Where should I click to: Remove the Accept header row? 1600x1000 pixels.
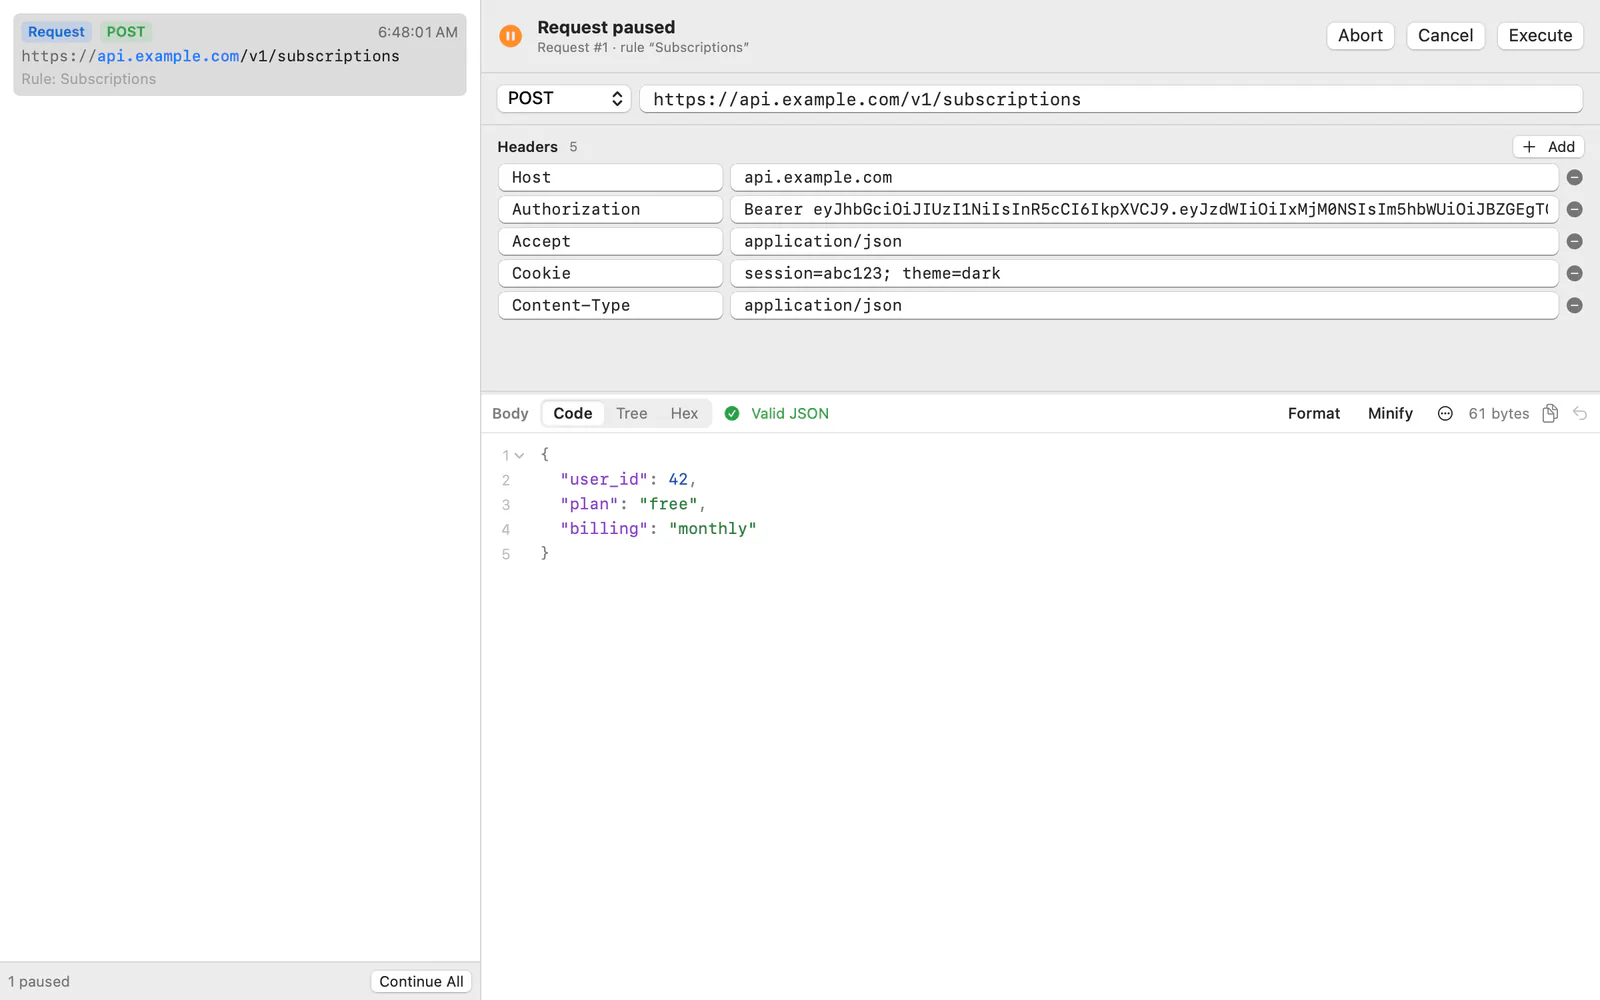coord(1574,241)
